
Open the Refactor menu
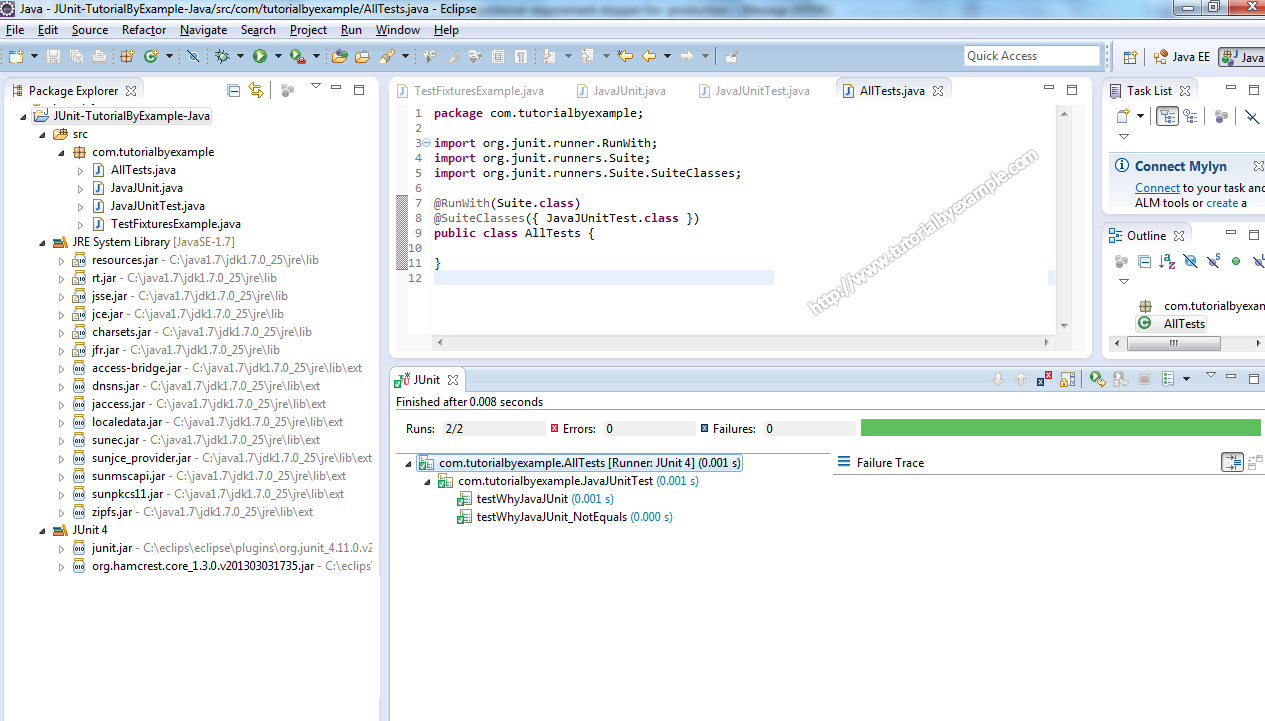(x=144, y=30)
